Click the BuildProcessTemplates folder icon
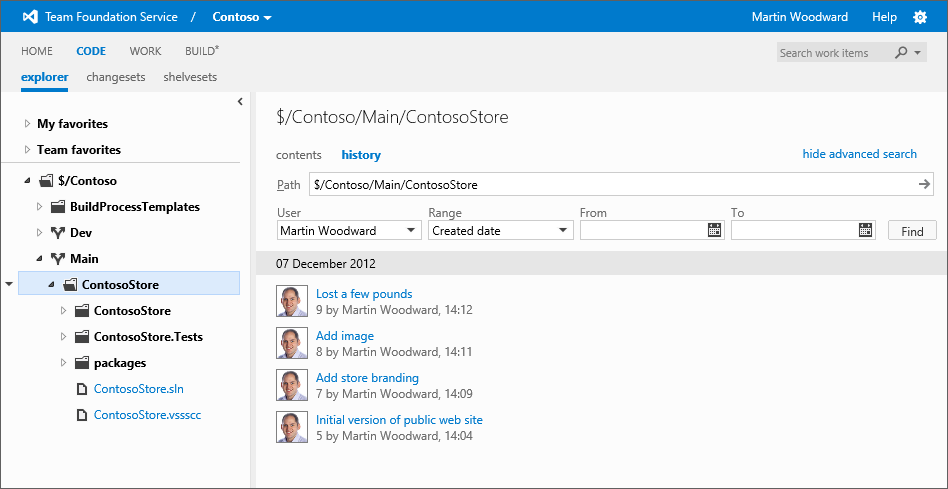Screen dimensions: 948x489 58,207
